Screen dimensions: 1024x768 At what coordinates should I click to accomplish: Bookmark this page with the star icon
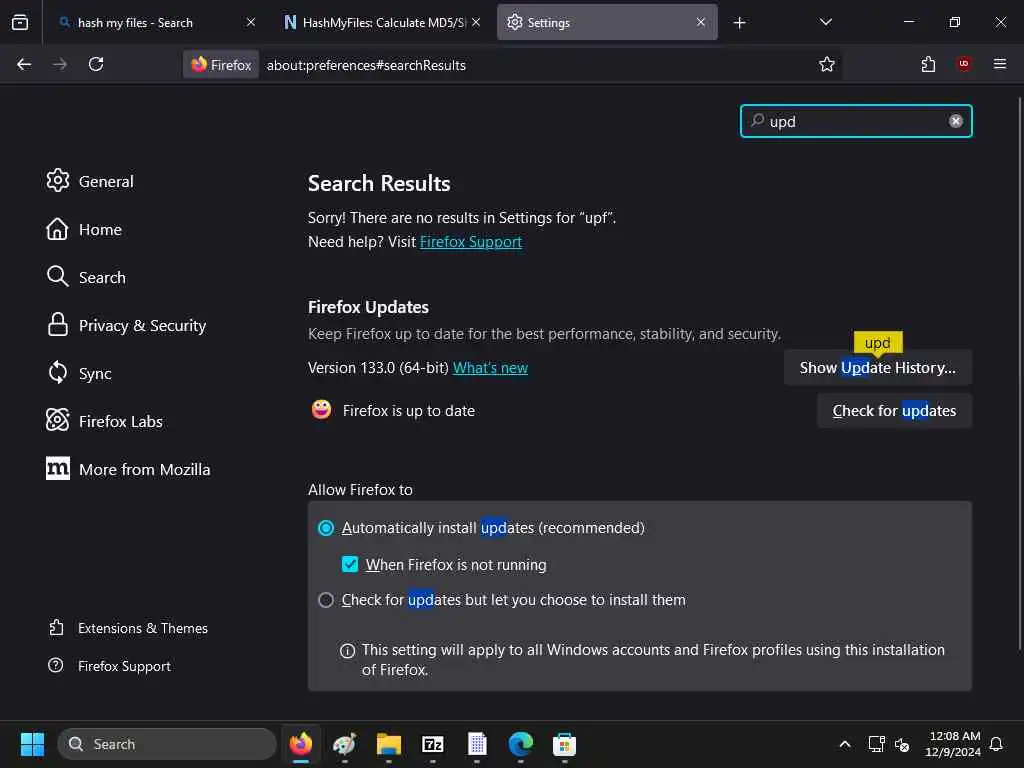pyautogui.click(x=827, y=64)
